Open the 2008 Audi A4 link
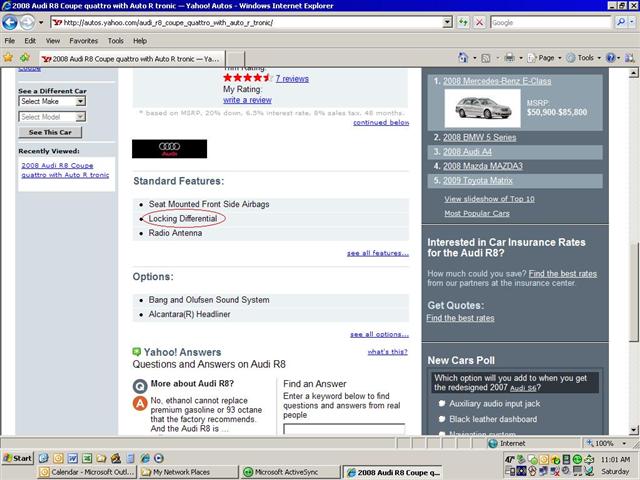This screenshot has width=640, height=480. tap(467, 151)
